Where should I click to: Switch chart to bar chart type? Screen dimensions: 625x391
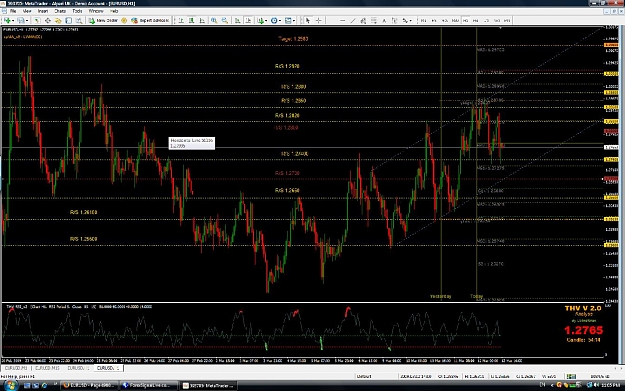tap(181, 20)
